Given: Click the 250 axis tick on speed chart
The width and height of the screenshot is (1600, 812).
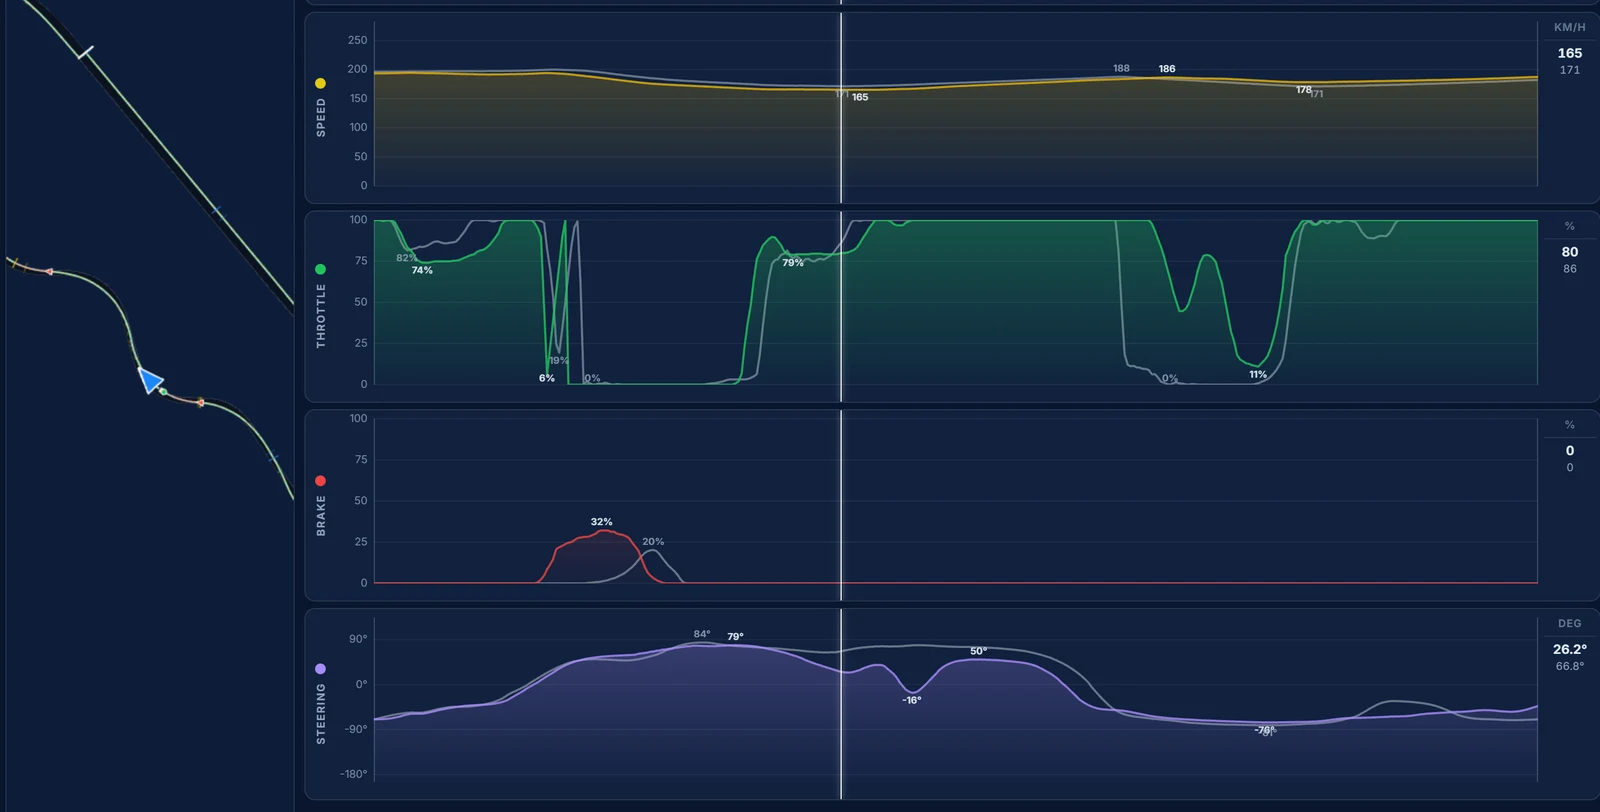Looking at the screenshot, I should [357, 40].
